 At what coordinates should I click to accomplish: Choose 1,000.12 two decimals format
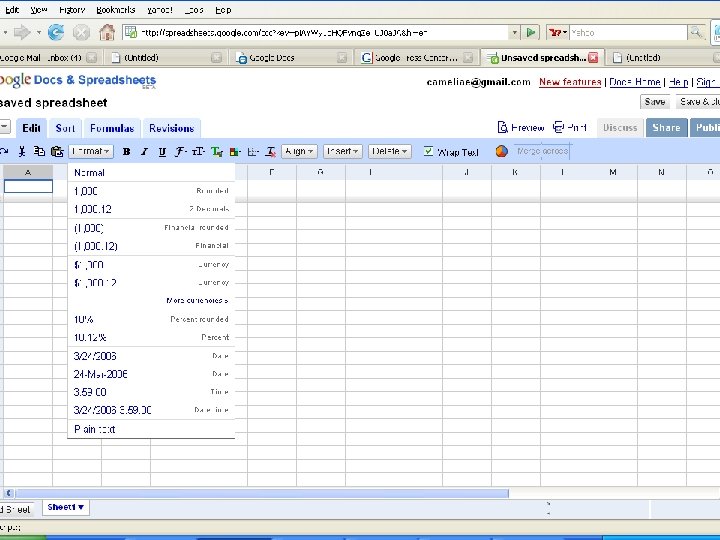[151, 209]
